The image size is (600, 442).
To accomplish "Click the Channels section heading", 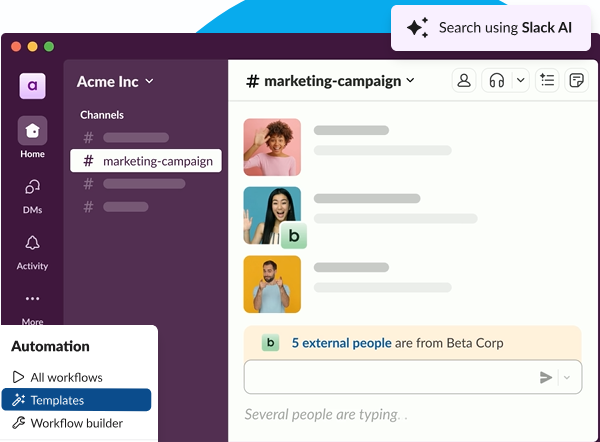I will [x=102, y=115].
